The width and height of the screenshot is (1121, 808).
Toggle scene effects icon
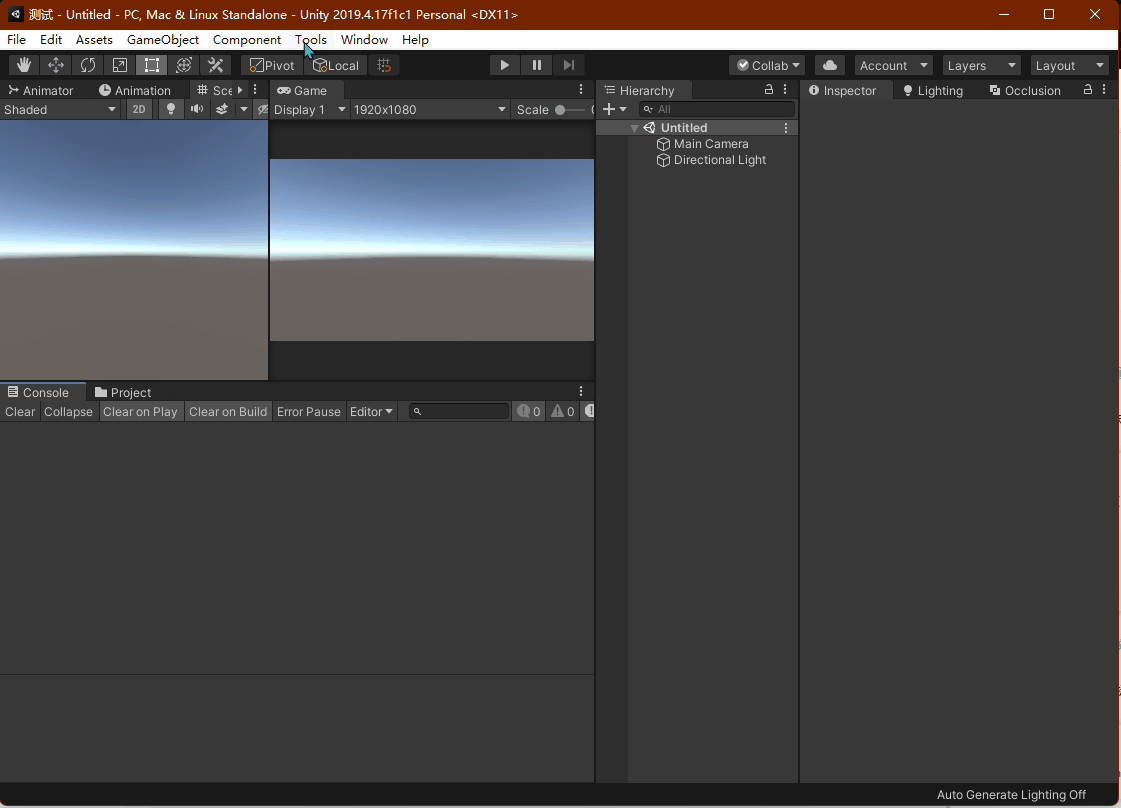click(x=222, y=109)
